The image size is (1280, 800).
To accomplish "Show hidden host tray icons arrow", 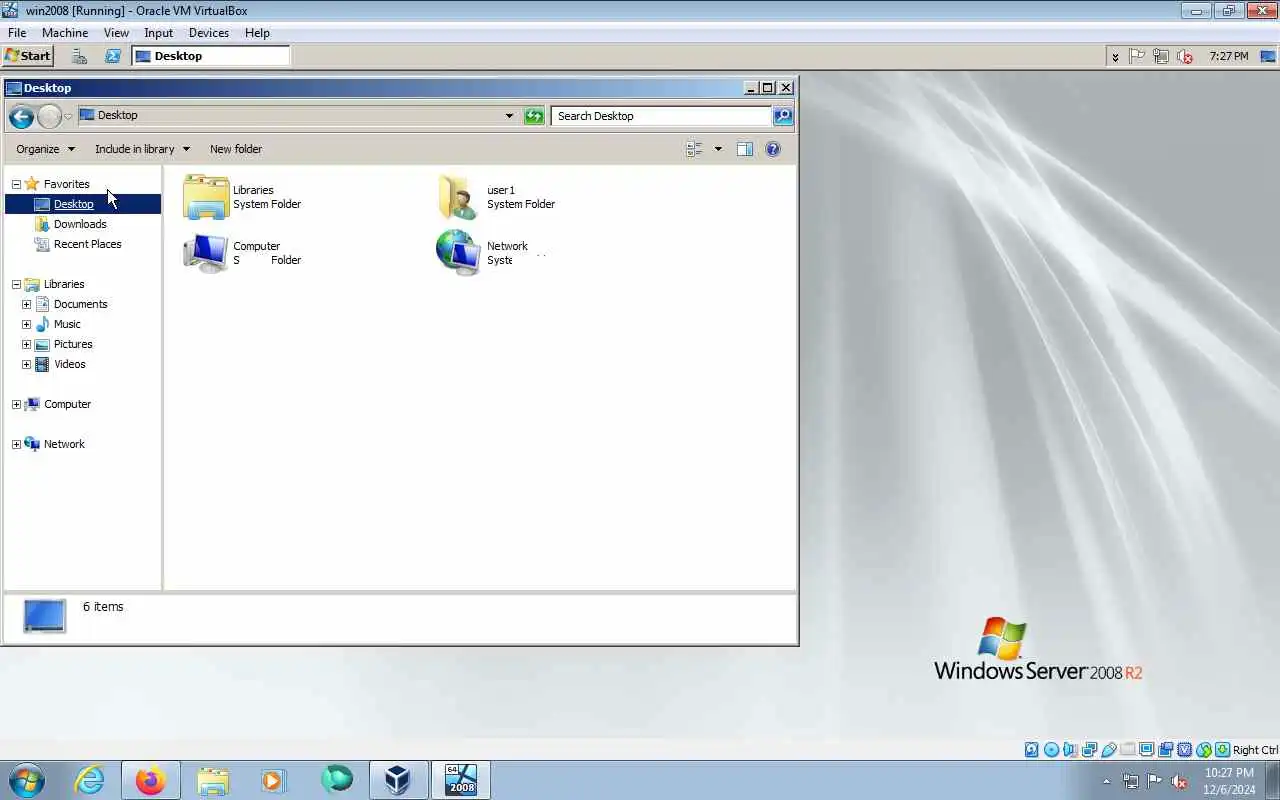I will click(x=1106, y=781).
